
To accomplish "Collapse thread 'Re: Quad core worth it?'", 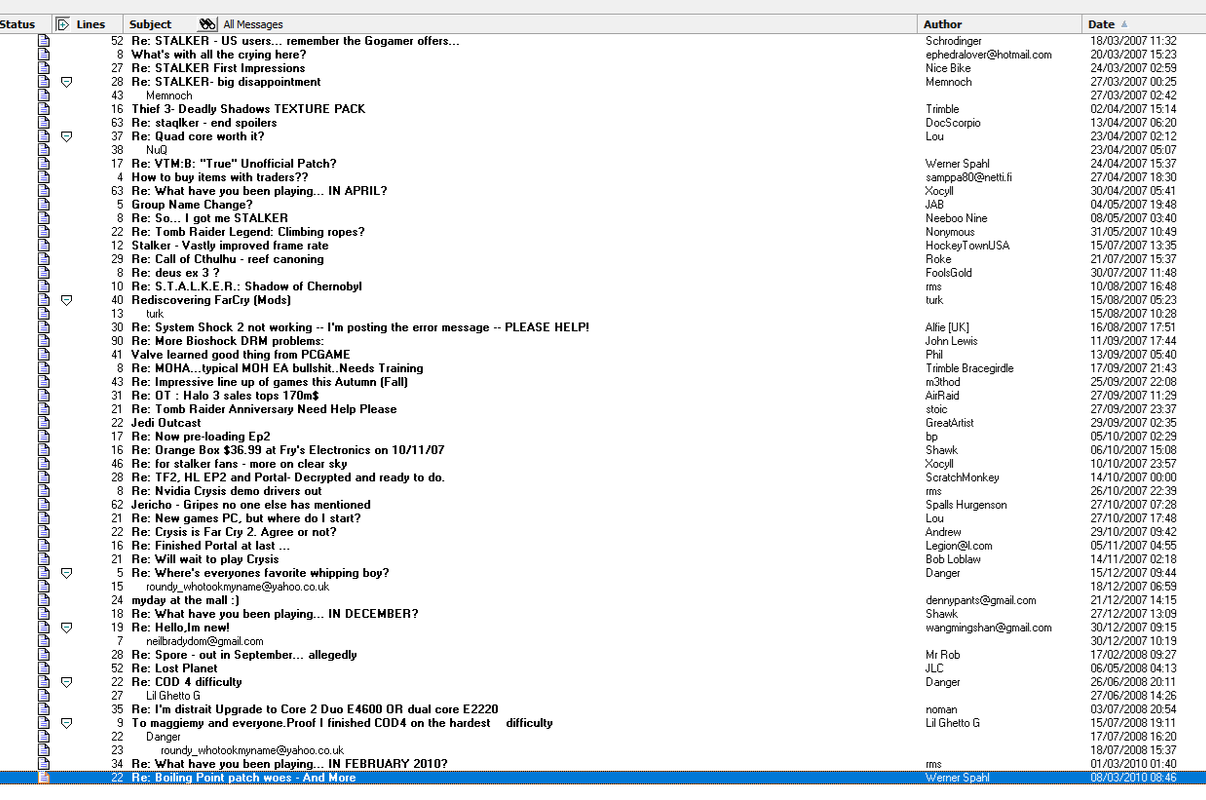I will [67, 137].
